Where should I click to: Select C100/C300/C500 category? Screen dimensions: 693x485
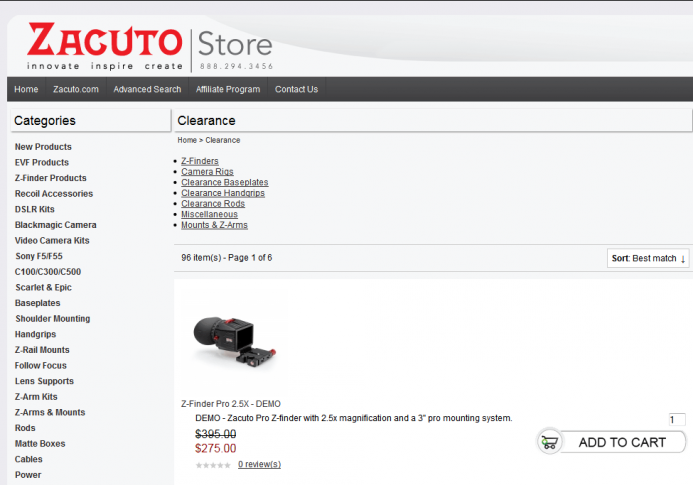48,271
